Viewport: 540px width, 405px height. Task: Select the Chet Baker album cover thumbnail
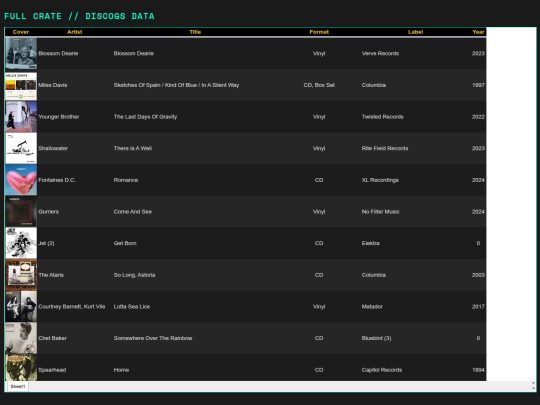click(x=21, y=338)
